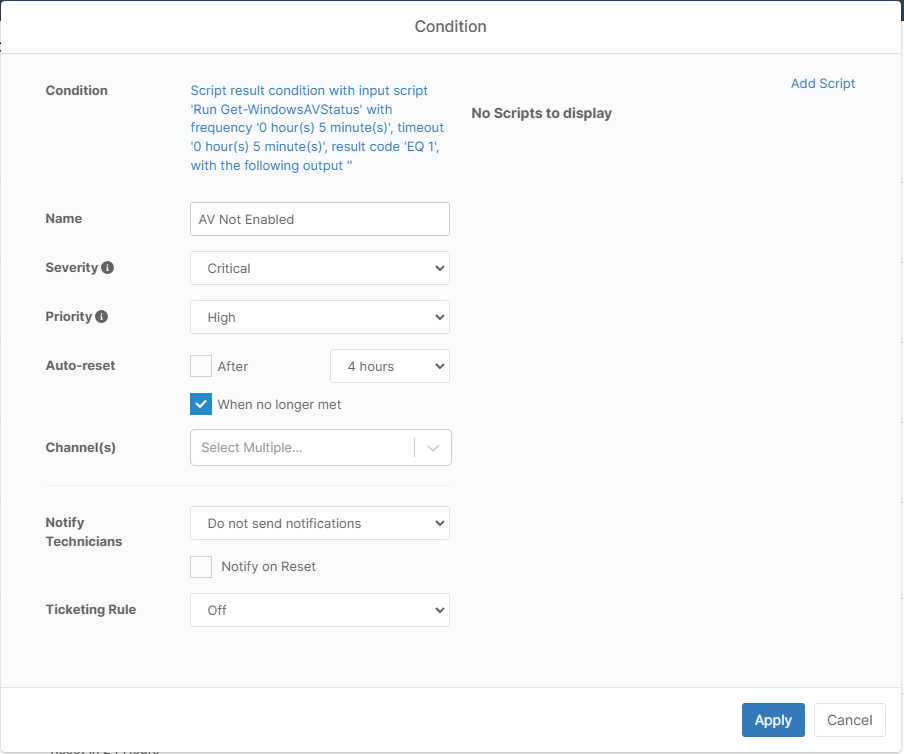
Task: Click the Notify Technicians field label
Action: pos(84,532)
